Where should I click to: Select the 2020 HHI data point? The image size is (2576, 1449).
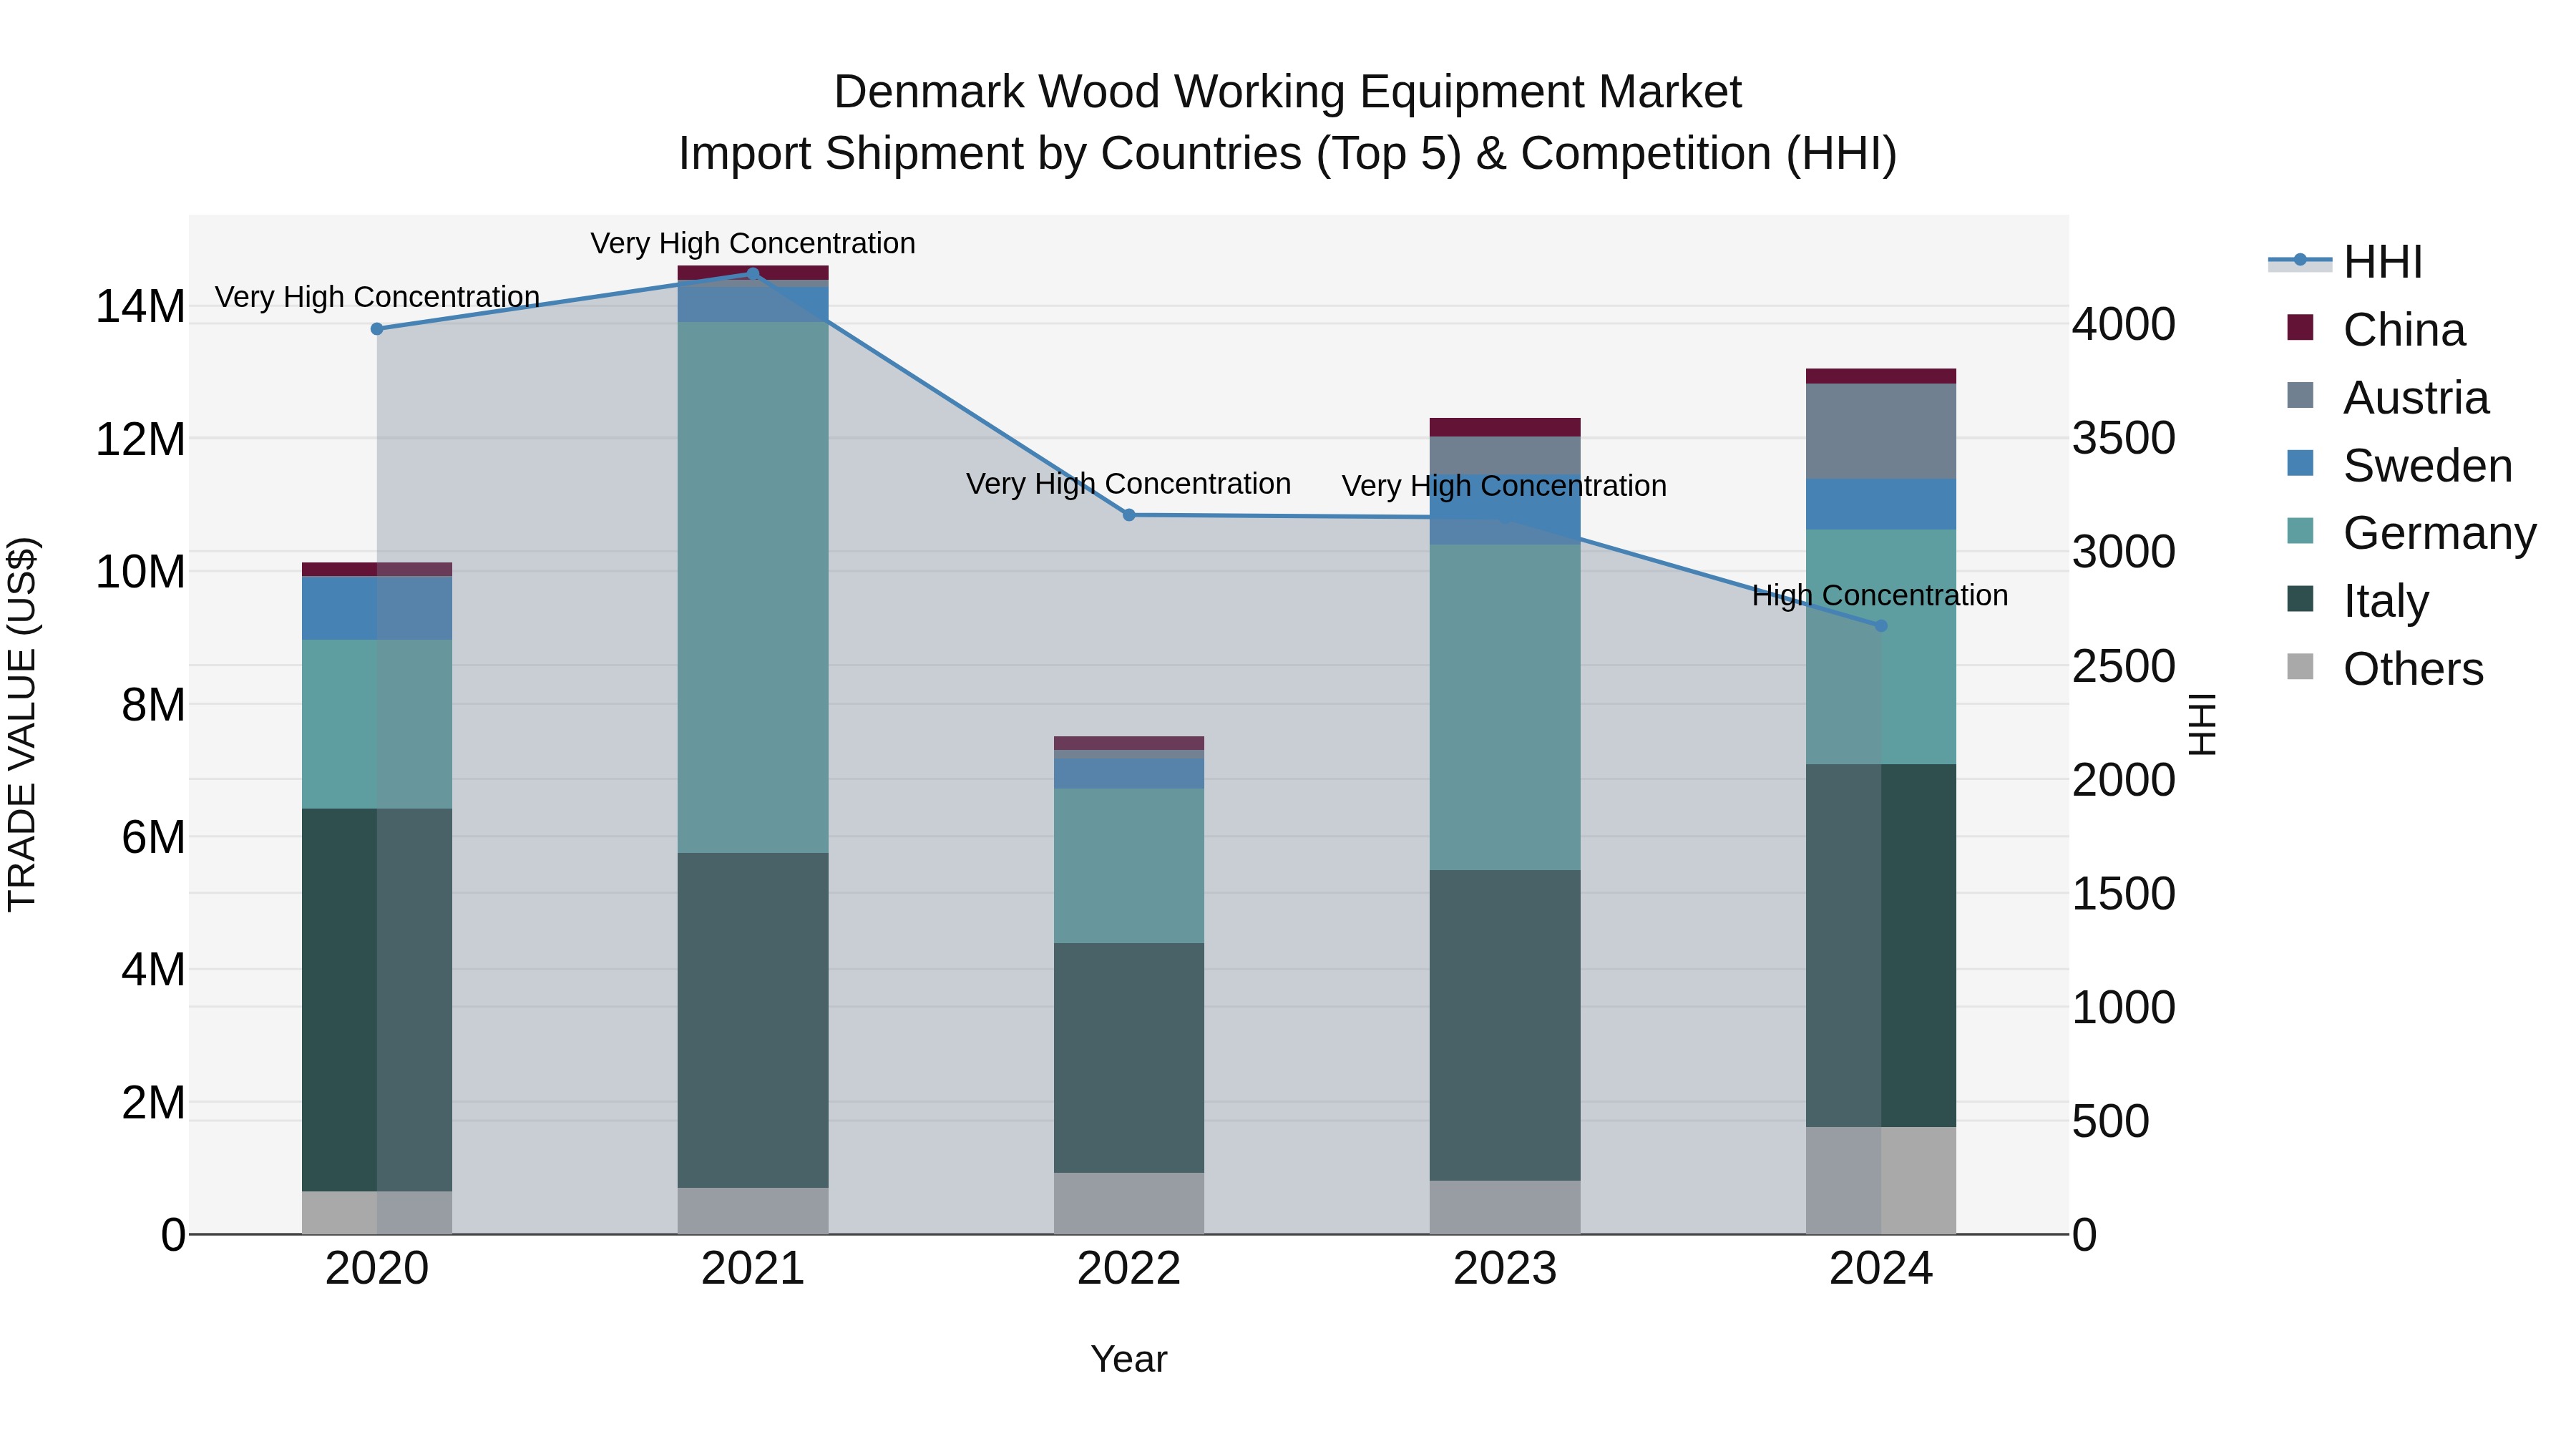pyautogui.click(x=377, y=329)
